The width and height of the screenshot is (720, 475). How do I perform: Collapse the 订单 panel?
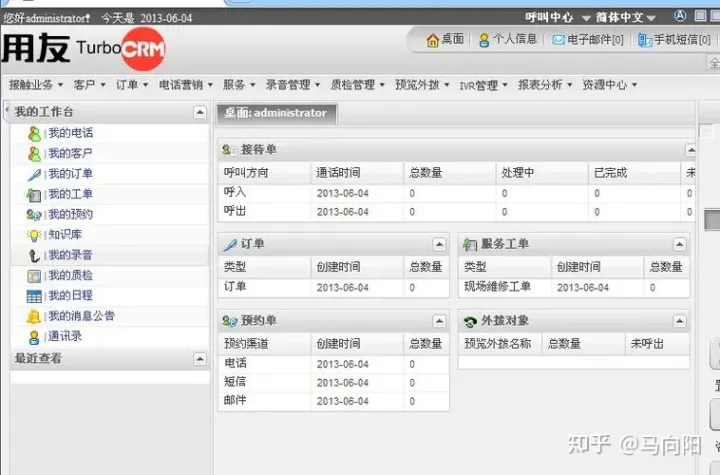point(439,244)
